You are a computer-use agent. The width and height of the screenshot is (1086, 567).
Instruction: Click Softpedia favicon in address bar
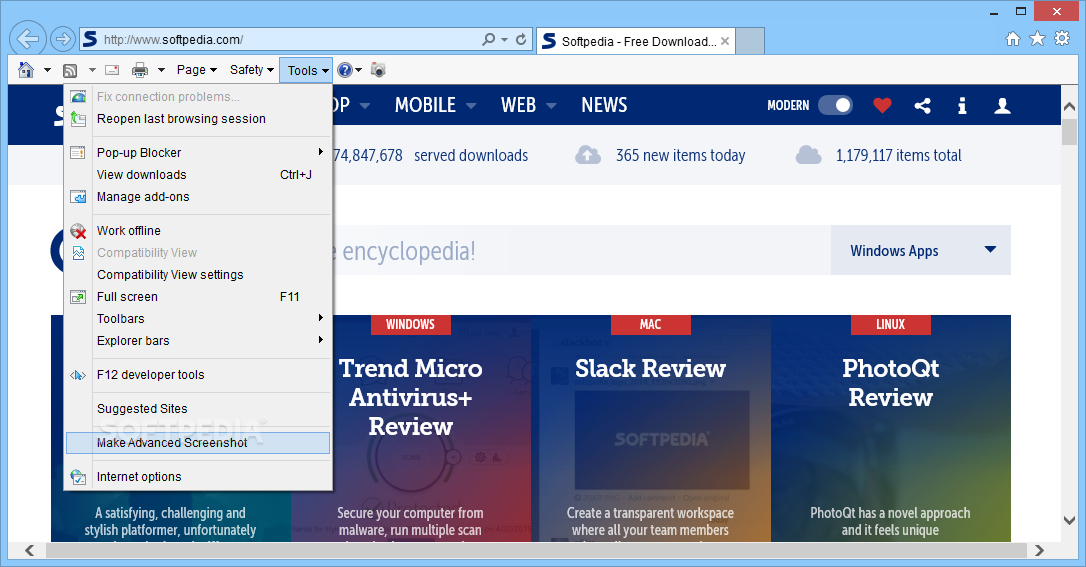point(90,39)
